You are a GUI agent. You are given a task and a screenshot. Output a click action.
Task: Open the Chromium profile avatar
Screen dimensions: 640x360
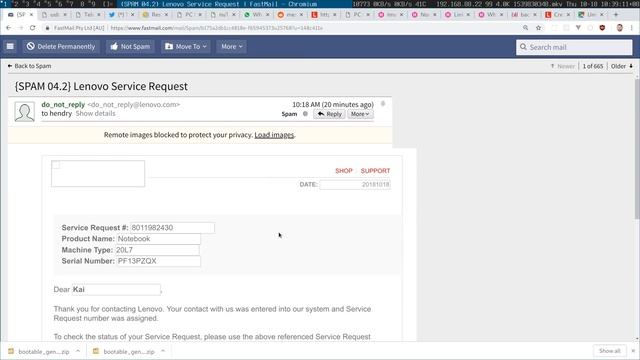click(620, 28)
